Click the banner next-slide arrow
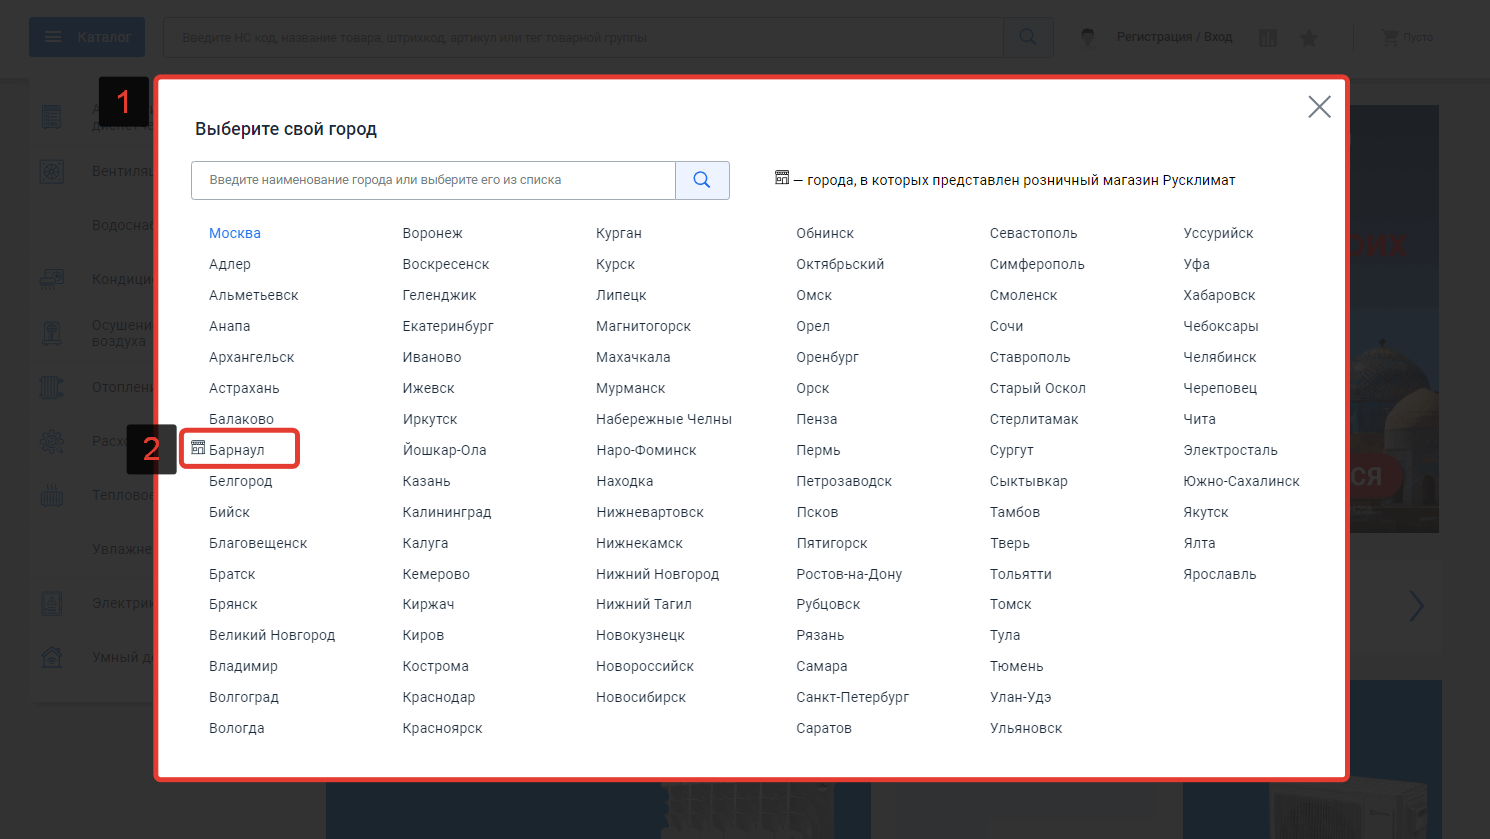The height and width of the screenshot is (839, 1490). pyautogui.click(x=1416, y=605)
